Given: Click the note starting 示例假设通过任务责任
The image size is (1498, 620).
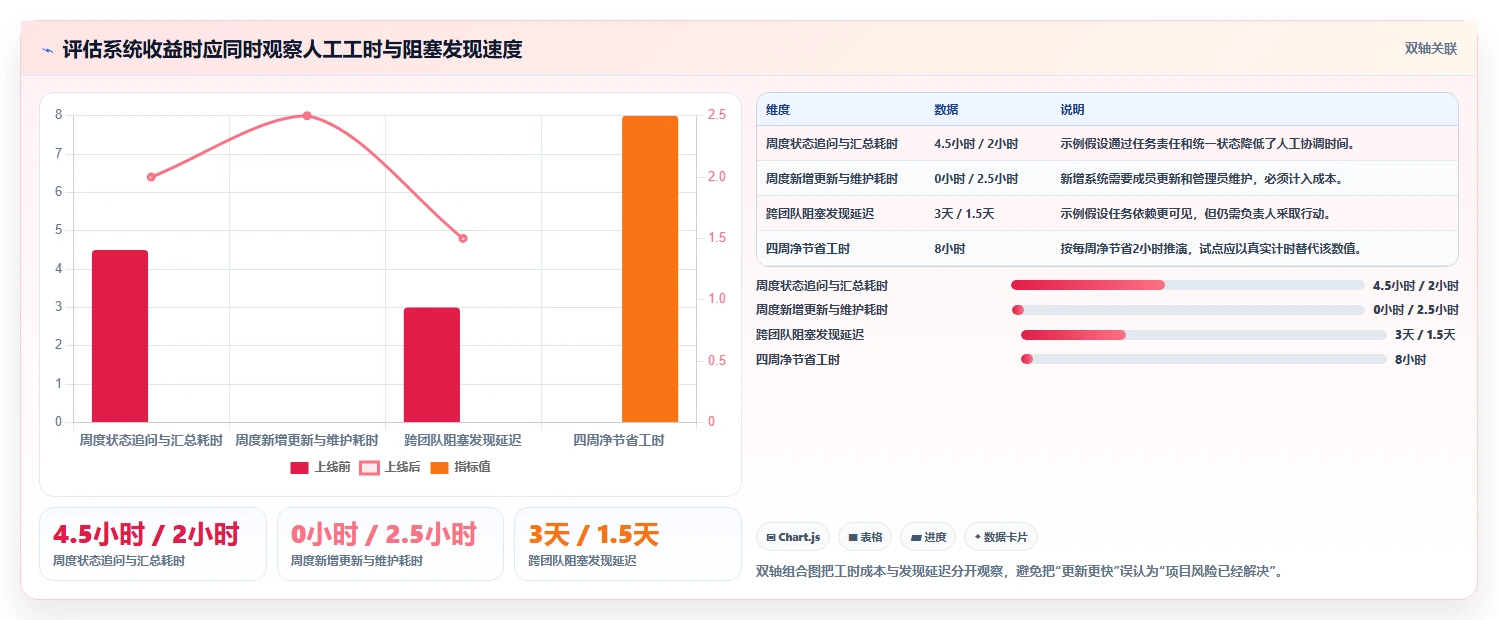Looking at the screenshot, I should tap(1208, 144).
